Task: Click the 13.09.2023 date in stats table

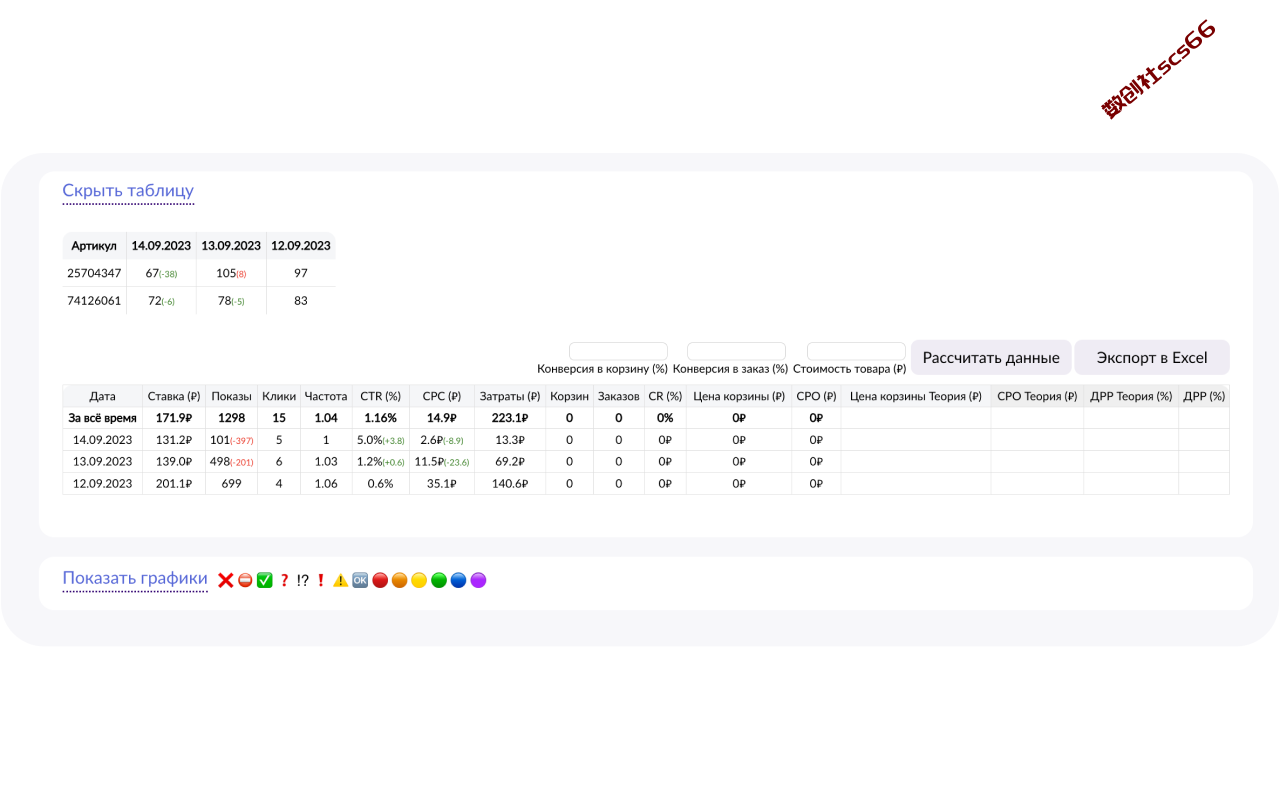Action: click(102, 462)
